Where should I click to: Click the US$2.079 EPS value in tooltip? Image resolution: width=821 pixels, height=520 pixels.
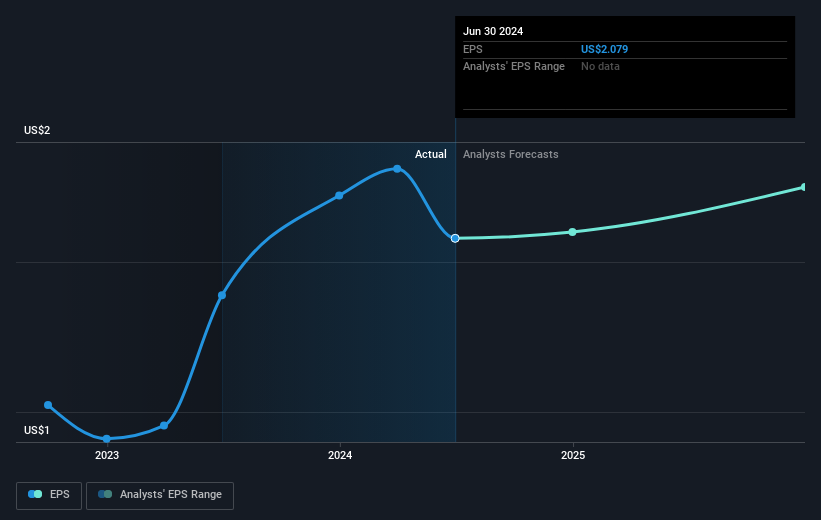tap(604, 49)
